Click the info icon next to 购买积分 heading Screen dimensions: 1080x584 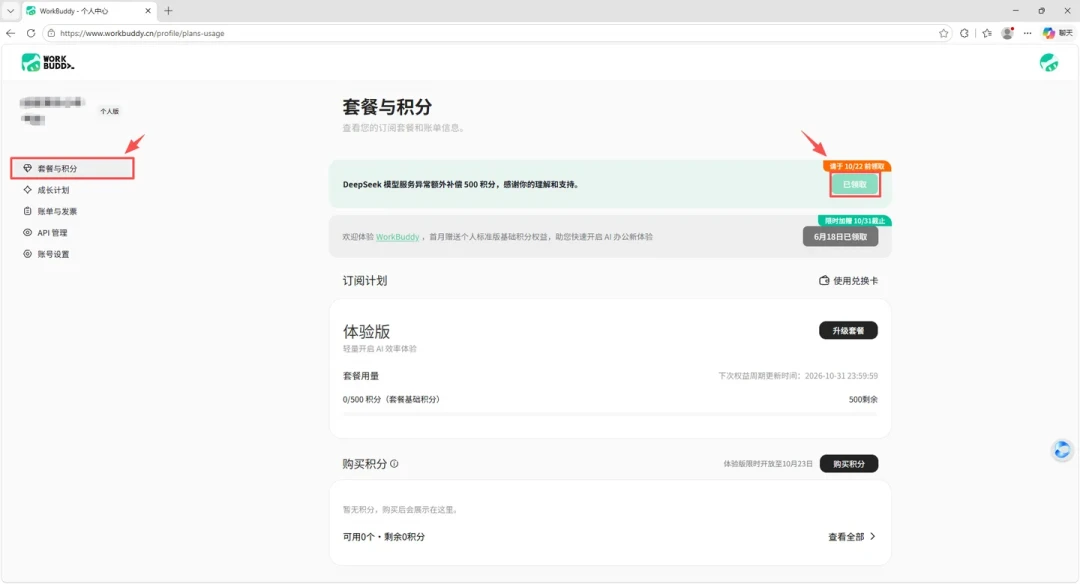[x=394, y=463]
